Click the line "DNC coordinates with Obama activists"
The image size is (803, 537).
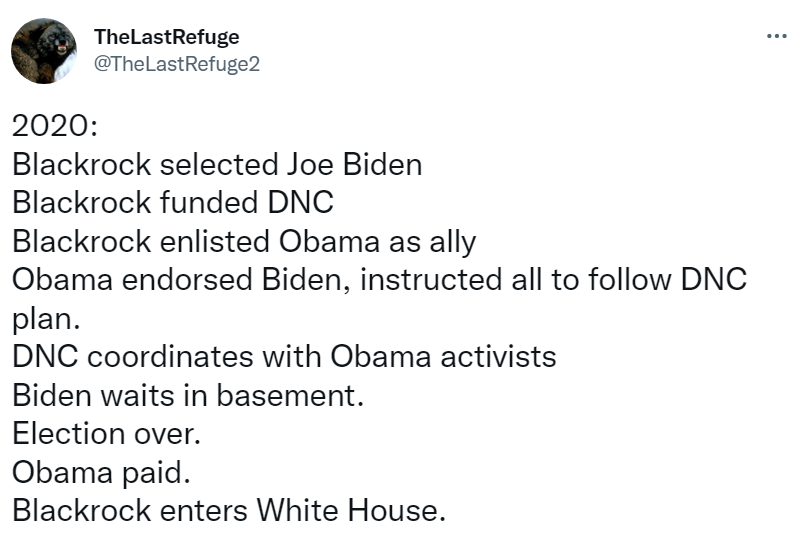click(284, 356)
